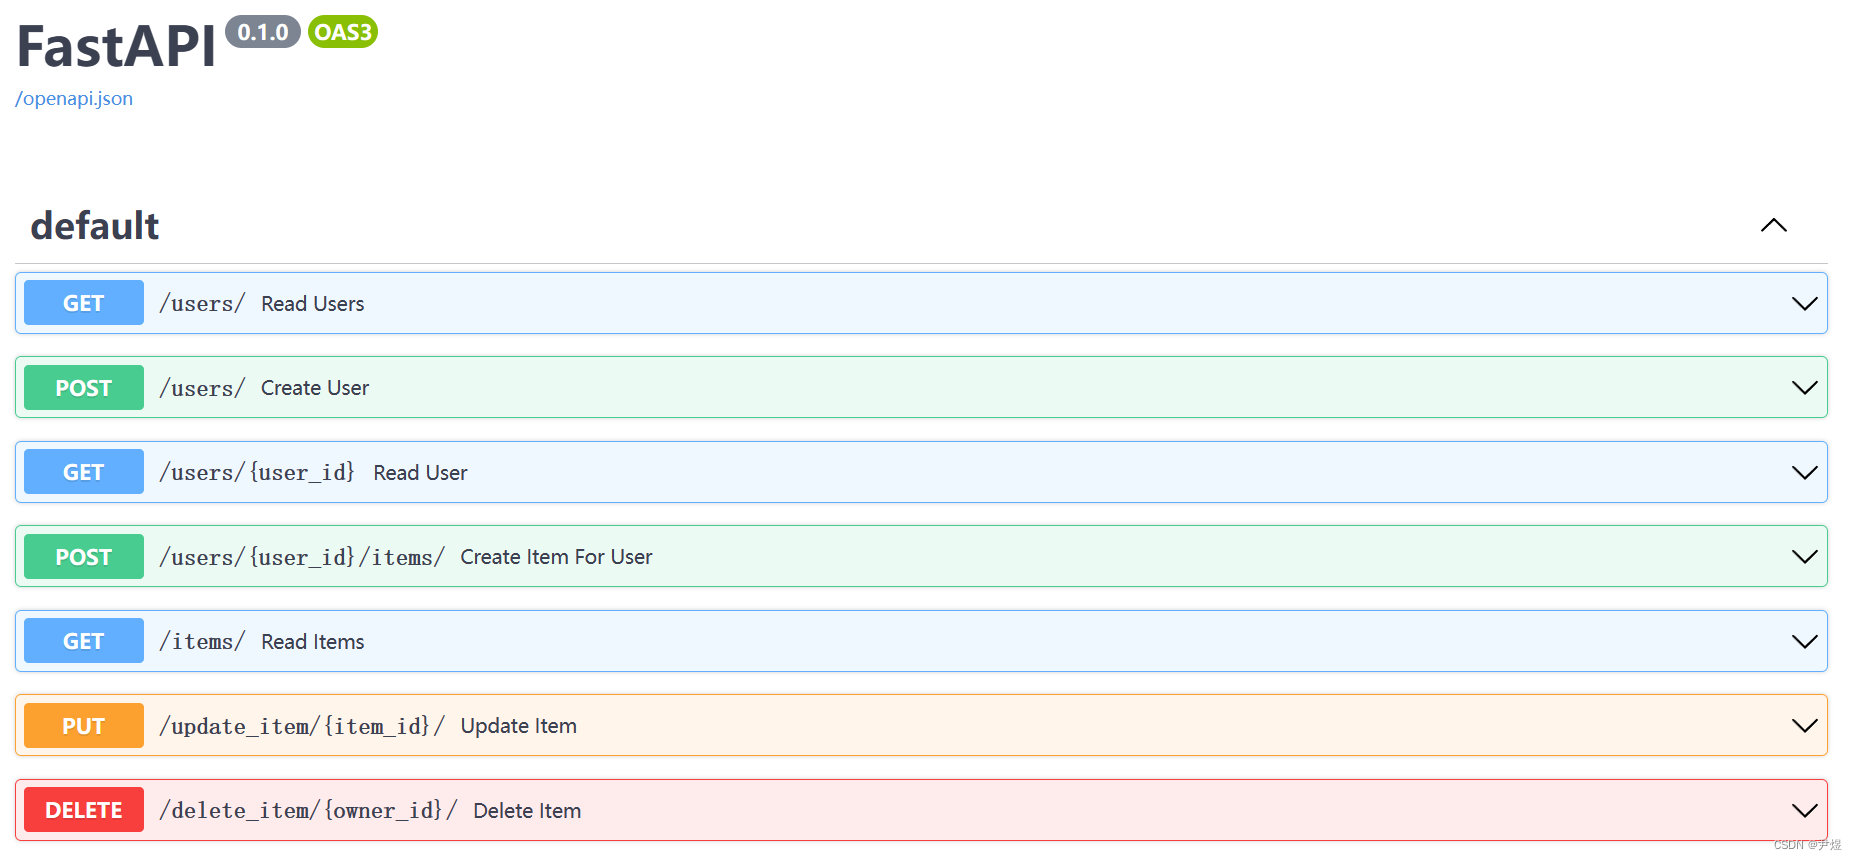The width and height of the screenshot is (1857, 860).
Task: Click the OAS3 badge
Action: click(343, 32)
